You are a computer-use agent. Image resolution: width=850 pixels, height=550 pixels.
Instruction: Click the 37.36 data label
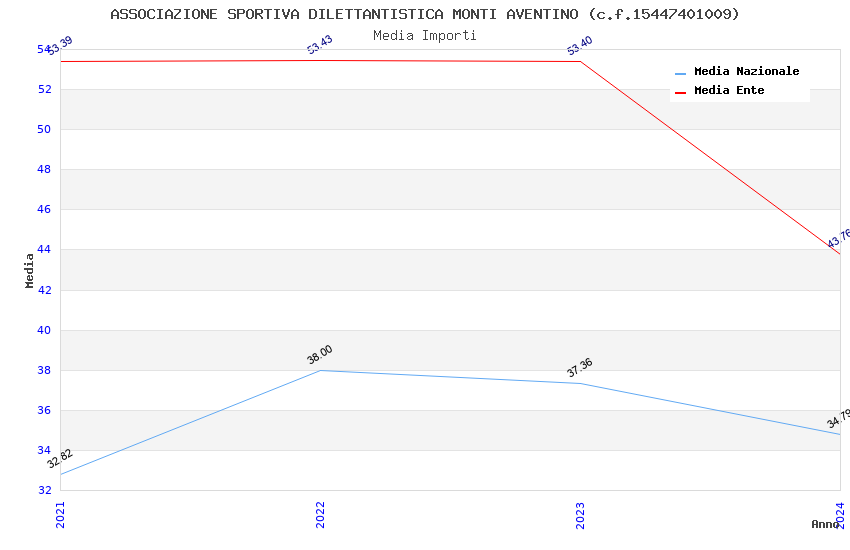(580, 367)
